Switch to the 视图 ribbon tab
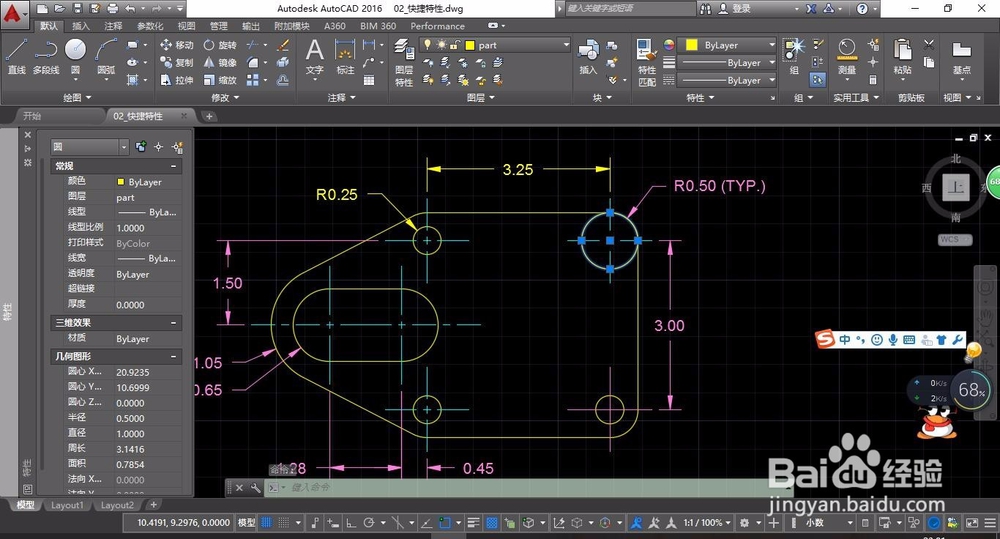 187,26
